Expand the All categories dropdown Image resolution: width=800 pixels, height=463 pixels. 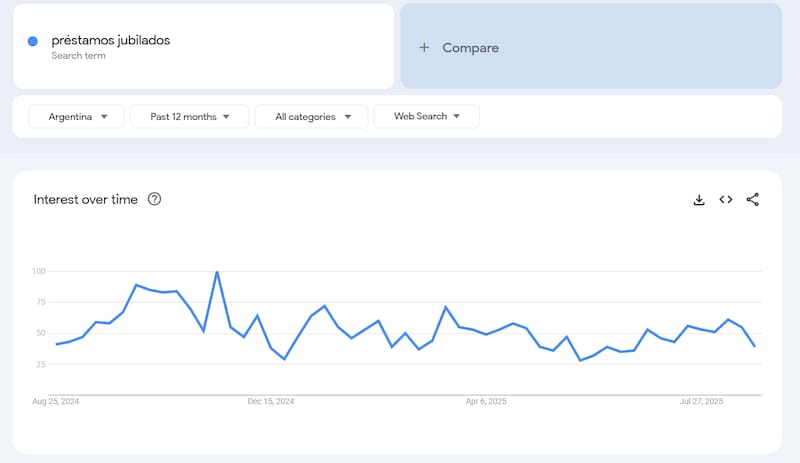[311, 117]
